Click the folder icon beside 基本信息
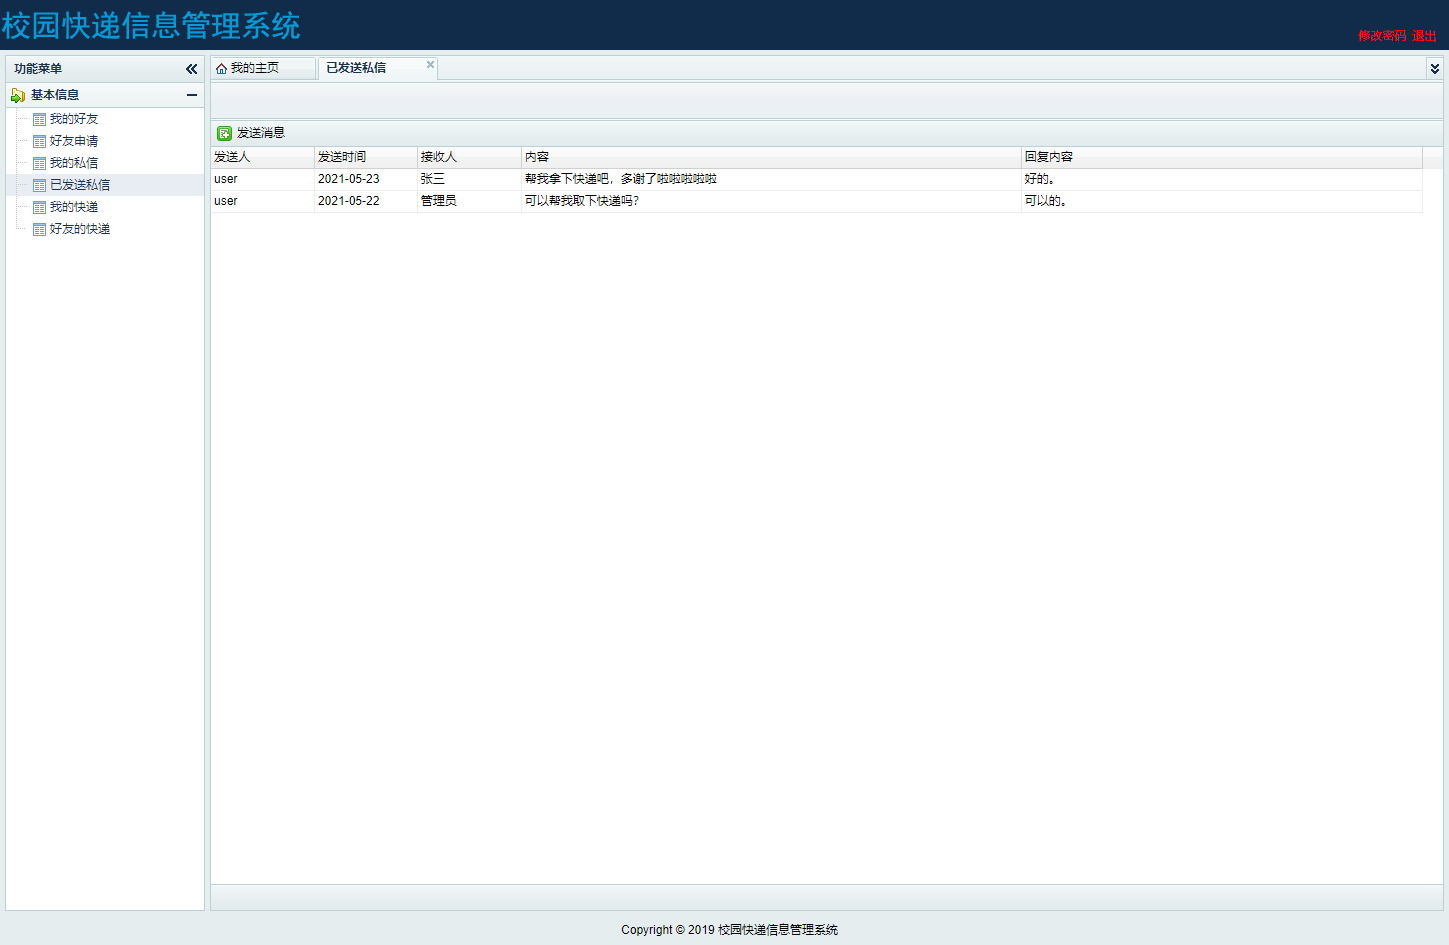Image resolution: width=1449 pixels, height=945 pixels. (x=18, y=95)
